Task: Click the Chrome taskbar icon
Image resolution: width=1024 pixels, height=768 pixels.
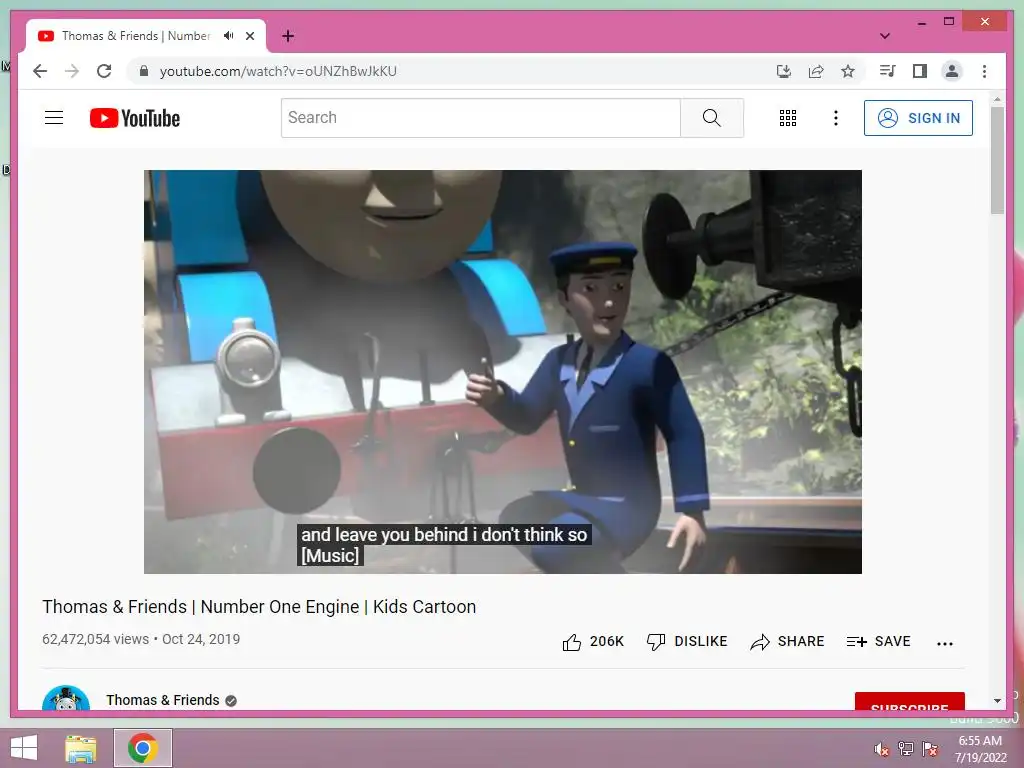Action: click(x=143, y=748)
